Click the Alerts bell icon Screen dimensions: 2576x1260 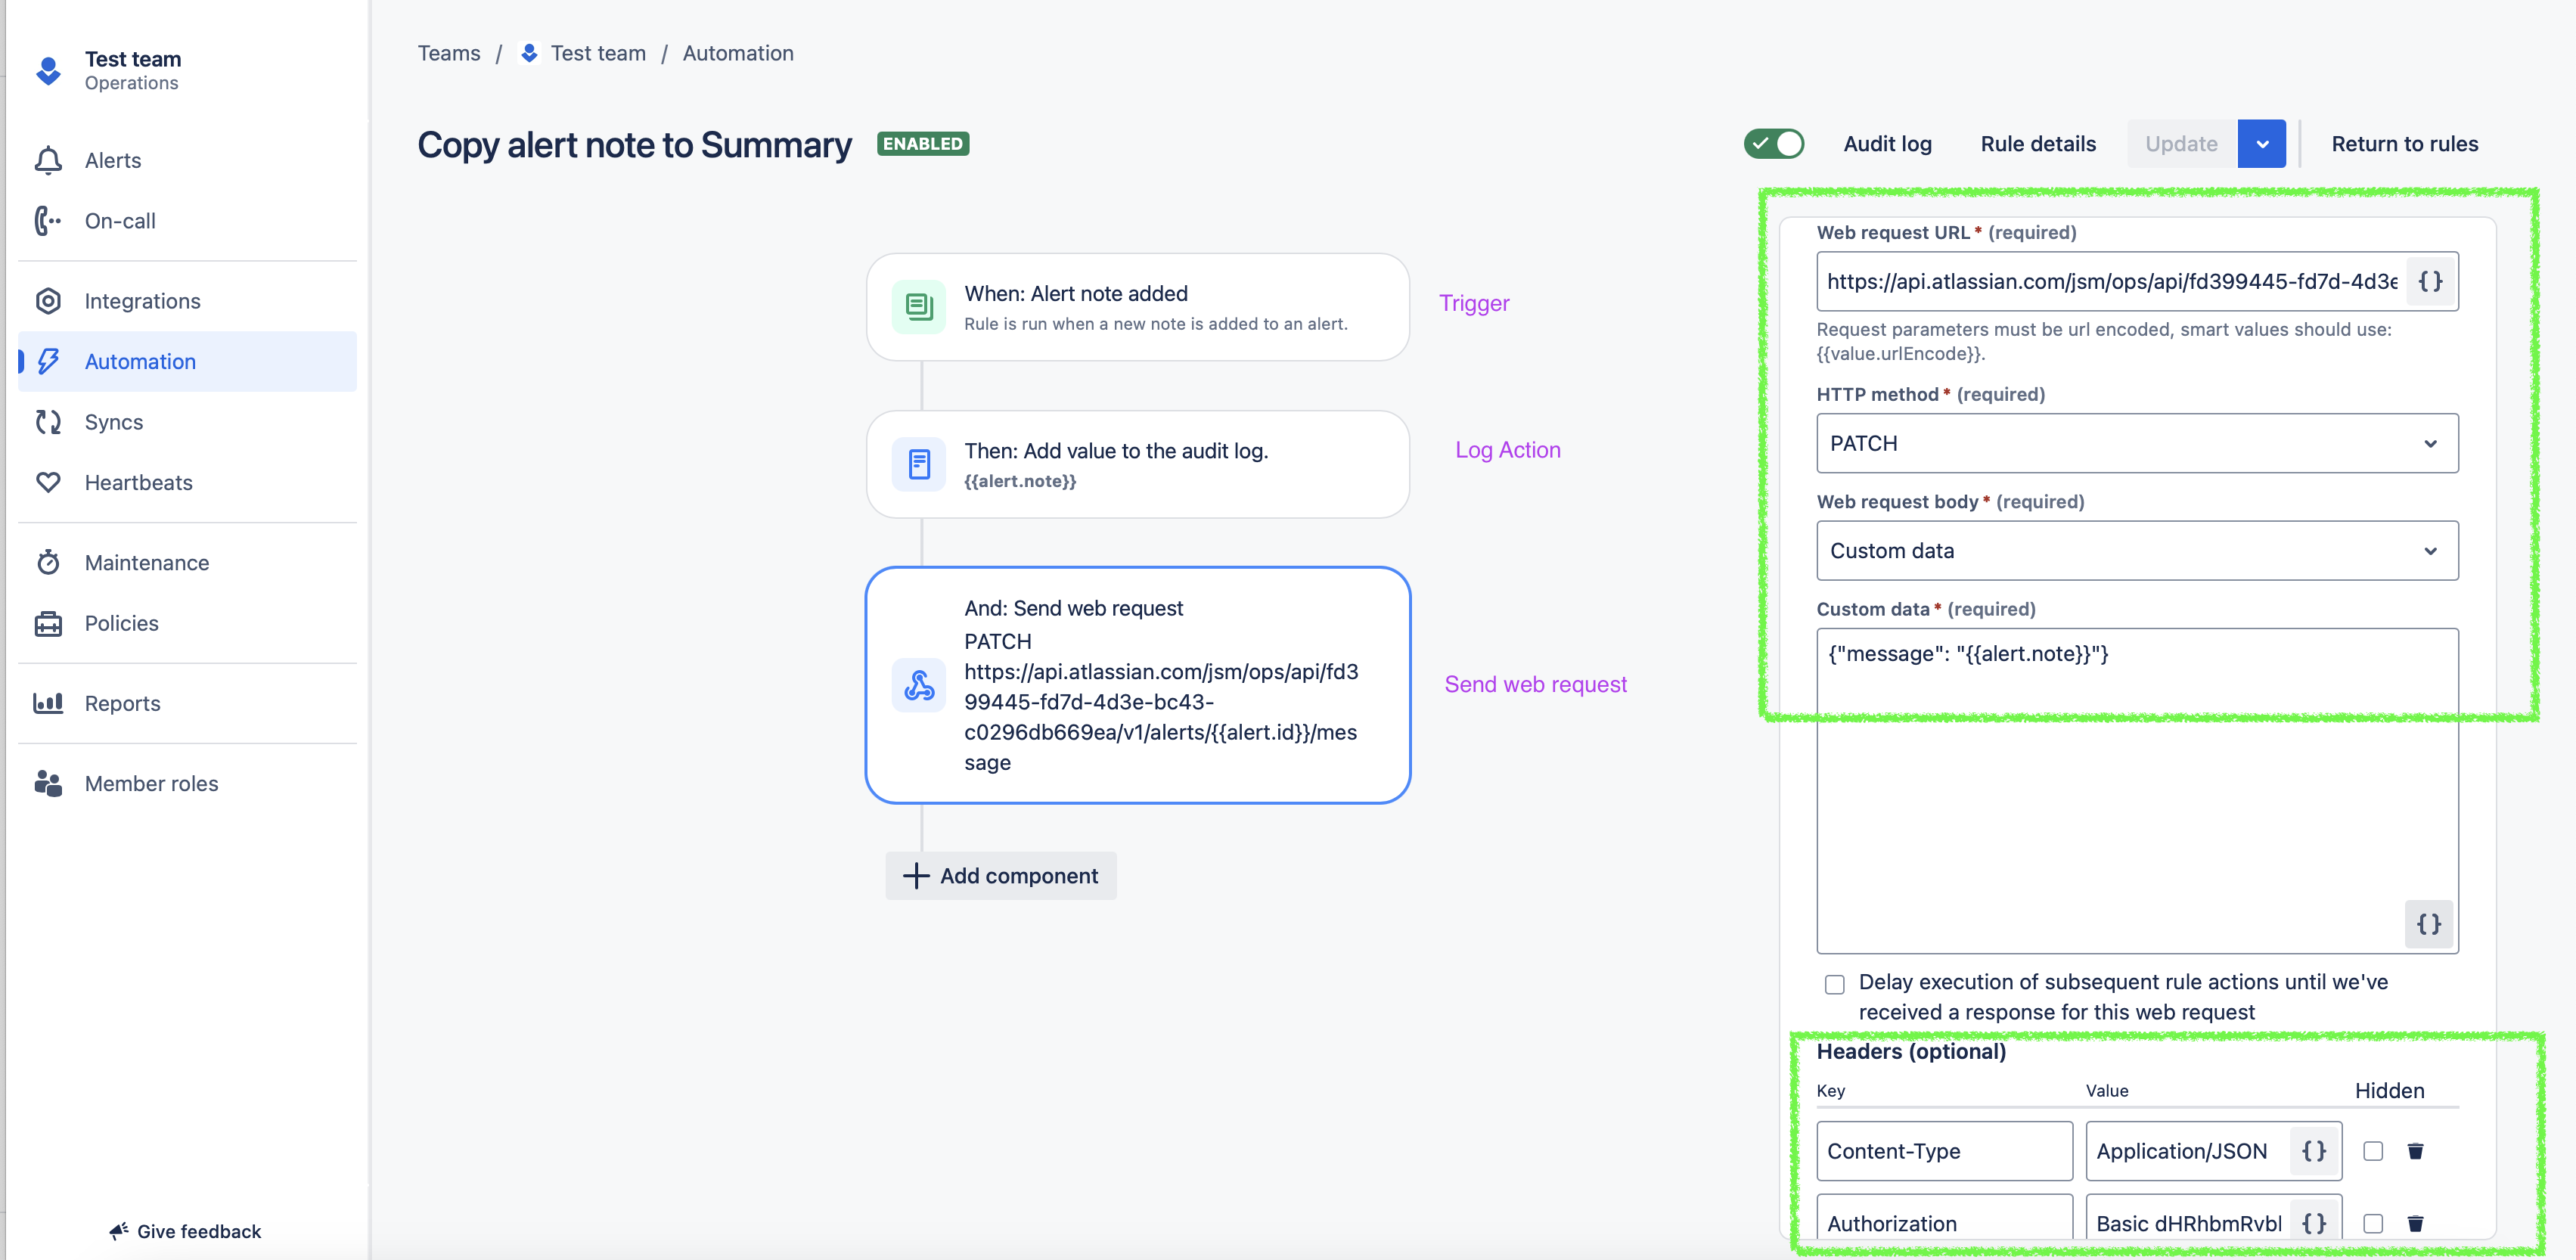pos(48,160)
